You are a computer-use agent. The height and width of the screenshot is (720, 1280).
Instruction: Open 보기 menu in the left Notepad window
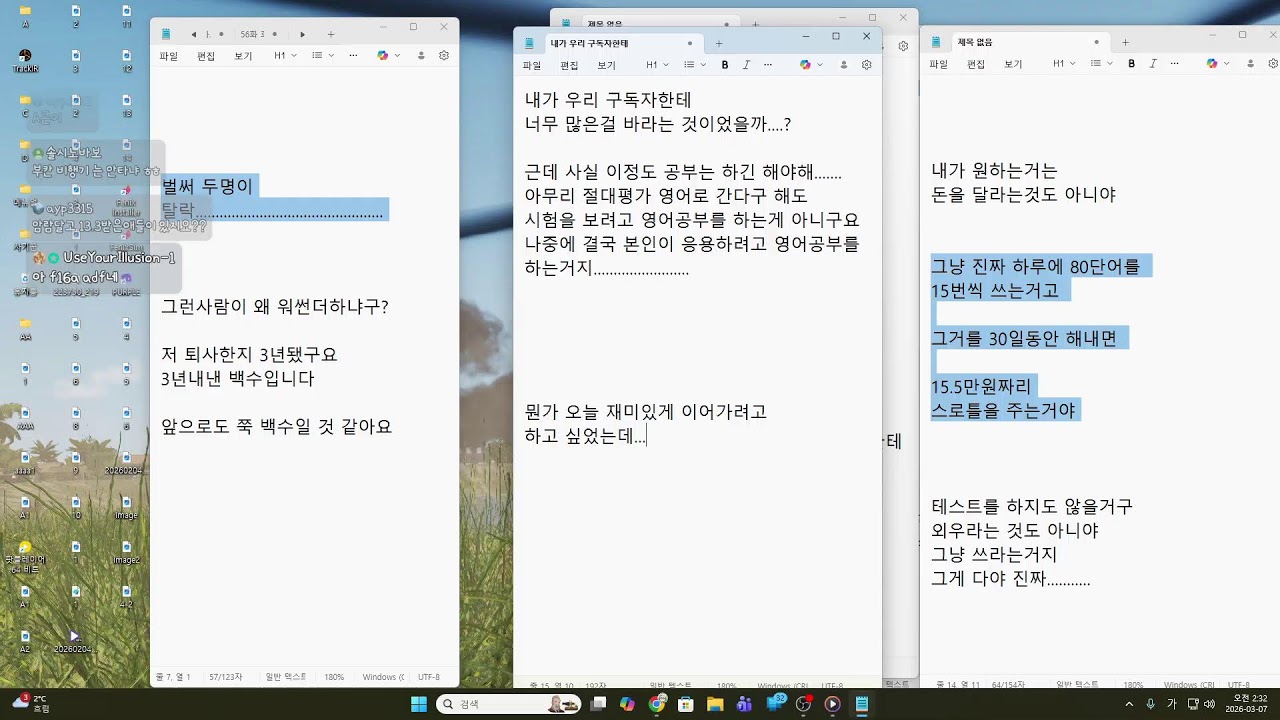click(243, 56)
